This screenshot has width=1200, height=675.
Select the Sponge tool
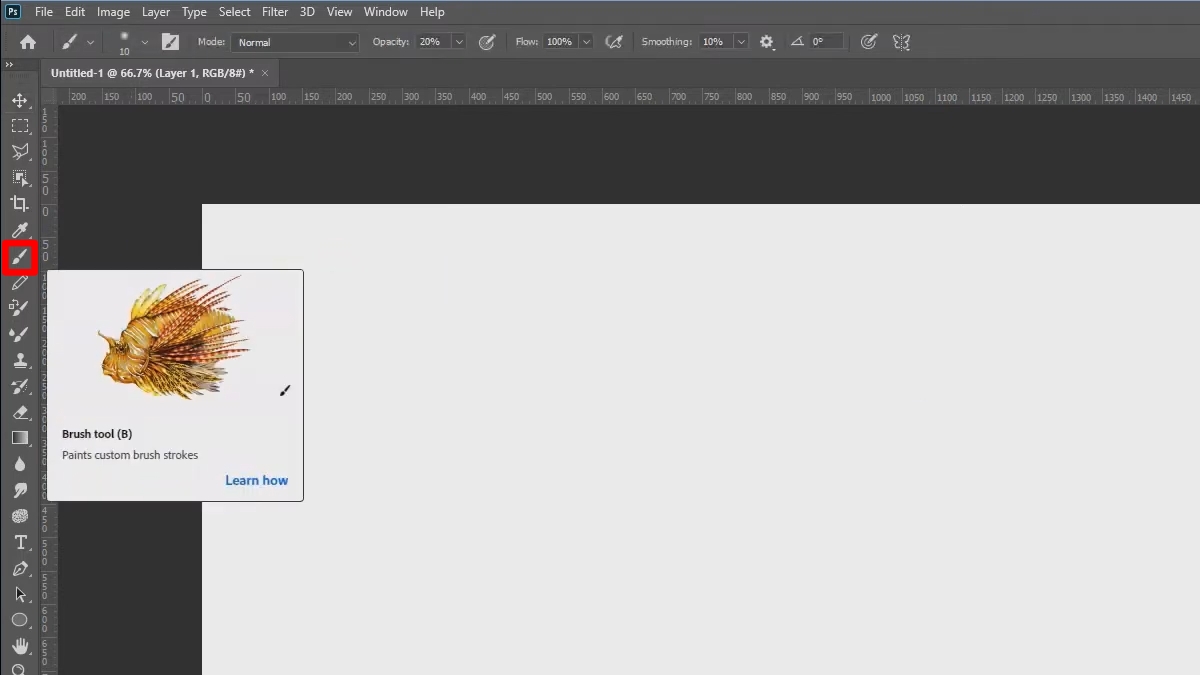pos(20,516)
